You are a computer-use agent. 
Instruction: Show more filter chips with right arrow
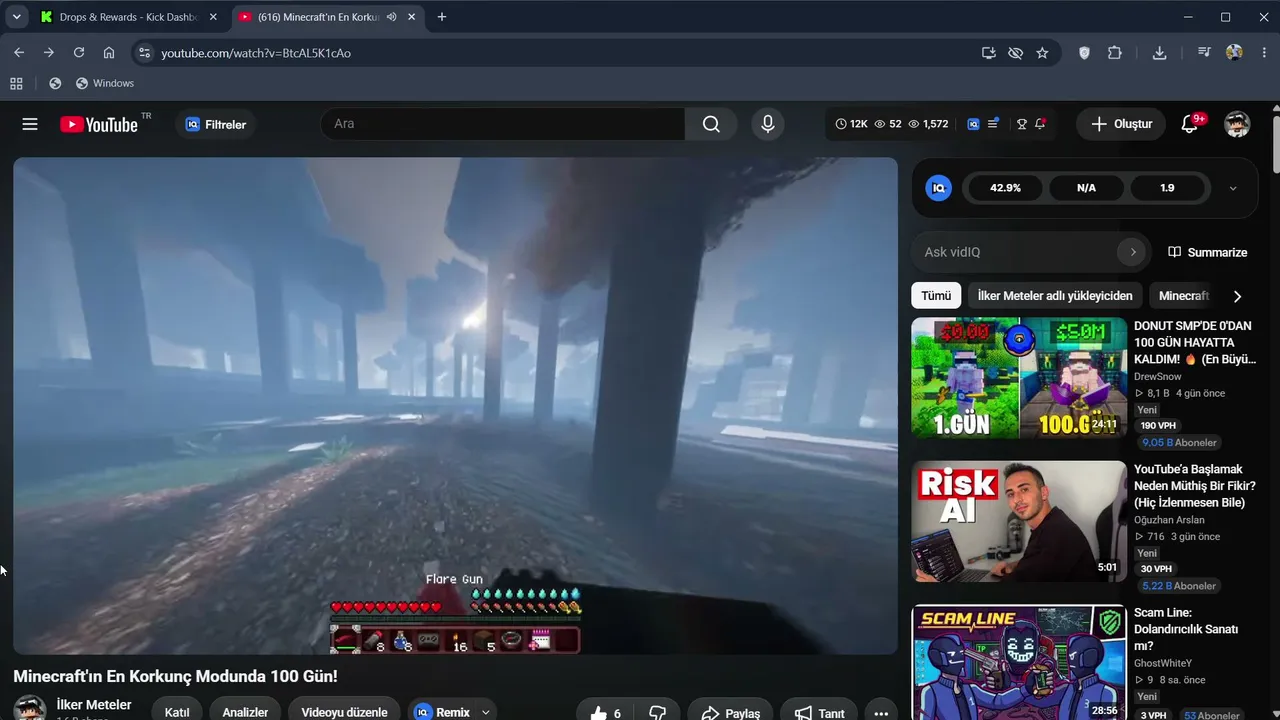(1237, 296)
